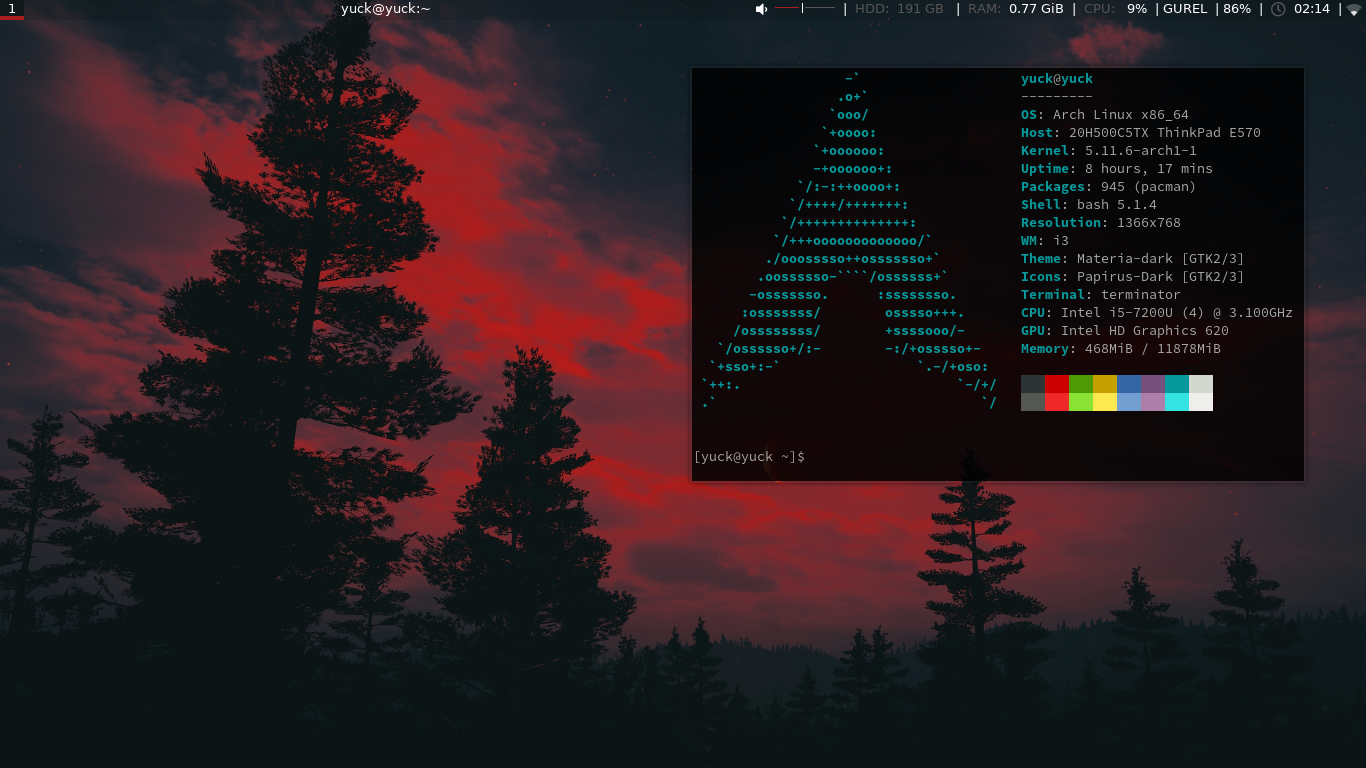Screen dimensions: 1366x768
Task: Click the bright cyan swatch in bottom palette row
Action: click(x=1177, y=402)
